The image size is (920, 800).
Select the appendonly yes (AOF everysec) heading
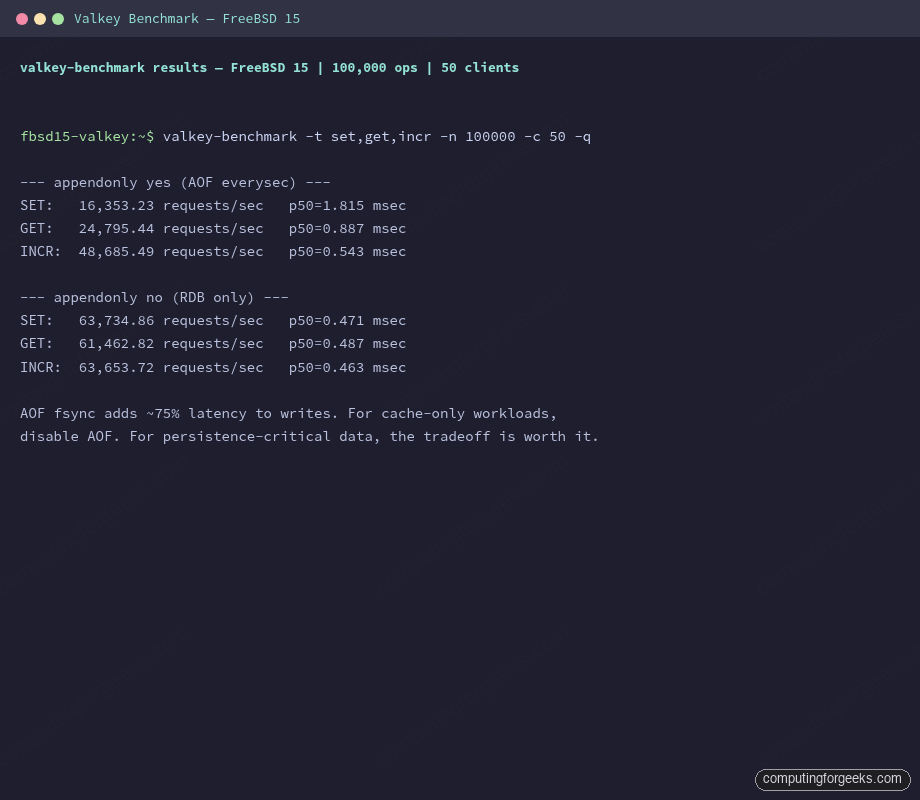coord(175,182)
